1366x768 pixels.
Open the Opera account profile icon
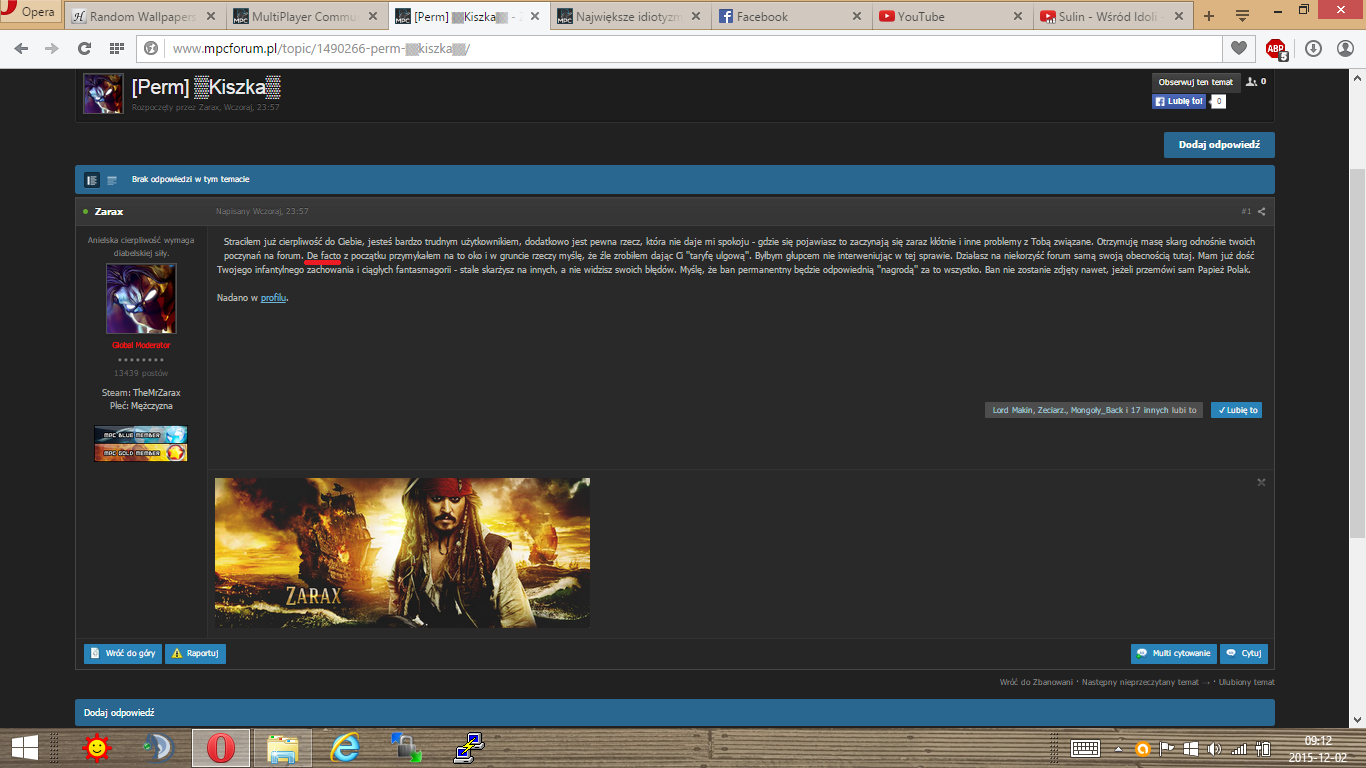pos(1343,48)
